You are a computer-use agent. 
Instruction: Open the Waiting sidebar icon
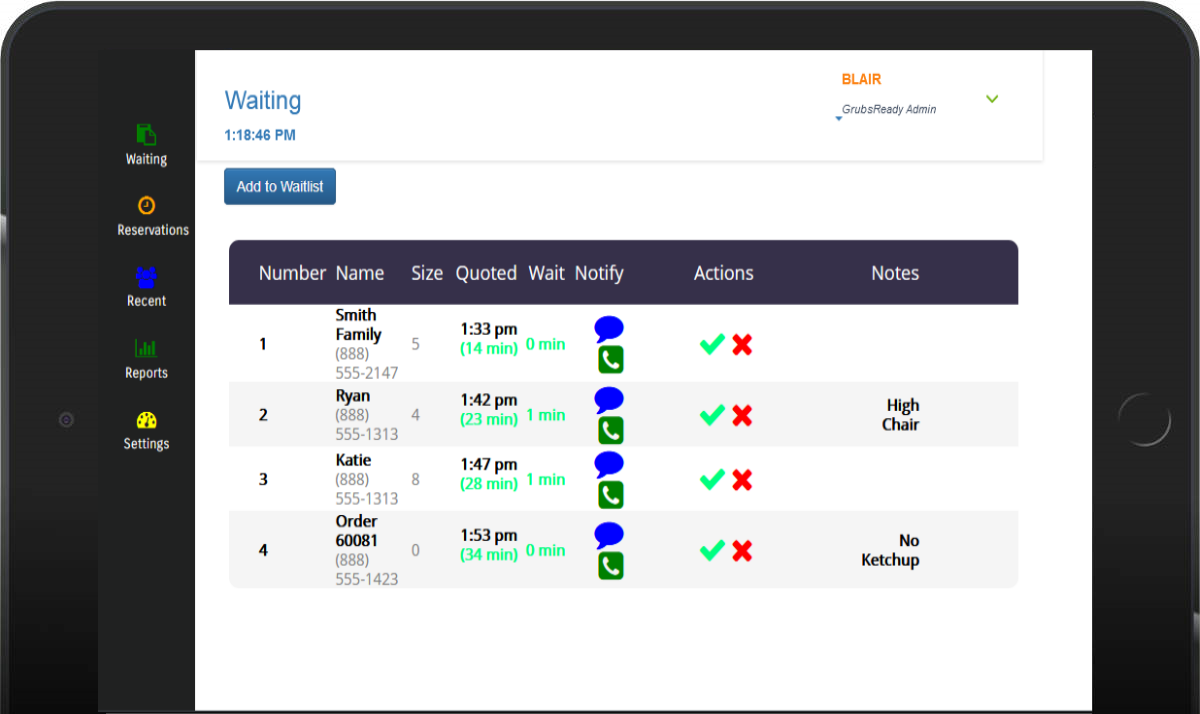point(146,134)
